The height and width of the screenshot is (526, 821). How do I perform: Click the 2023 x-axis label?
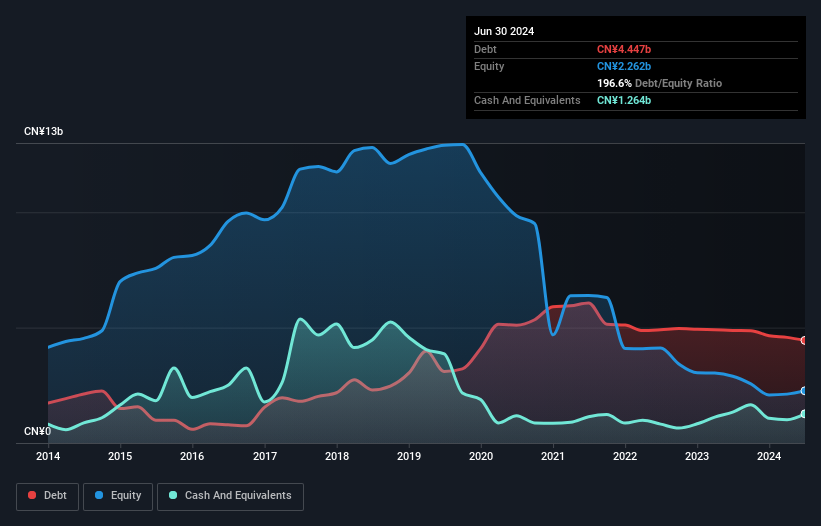click(697, 456)
